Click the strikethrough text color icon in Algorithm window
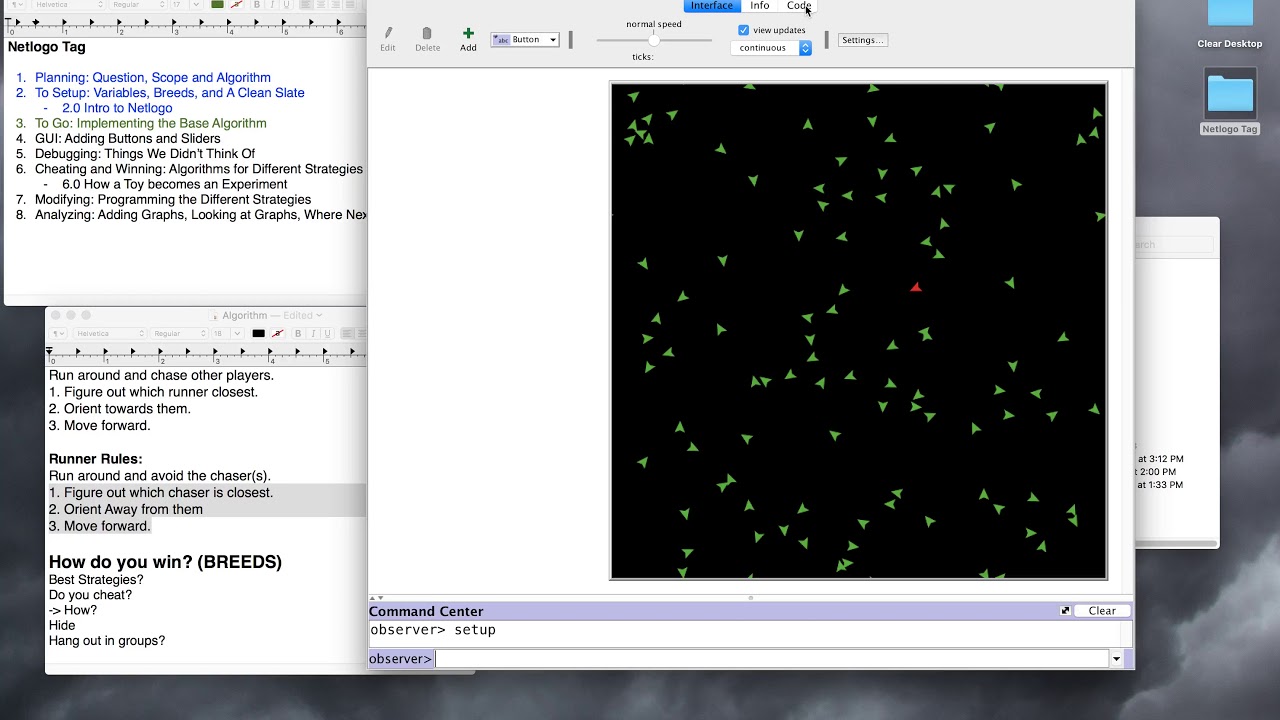1280x720 pixels. (278, 333)
